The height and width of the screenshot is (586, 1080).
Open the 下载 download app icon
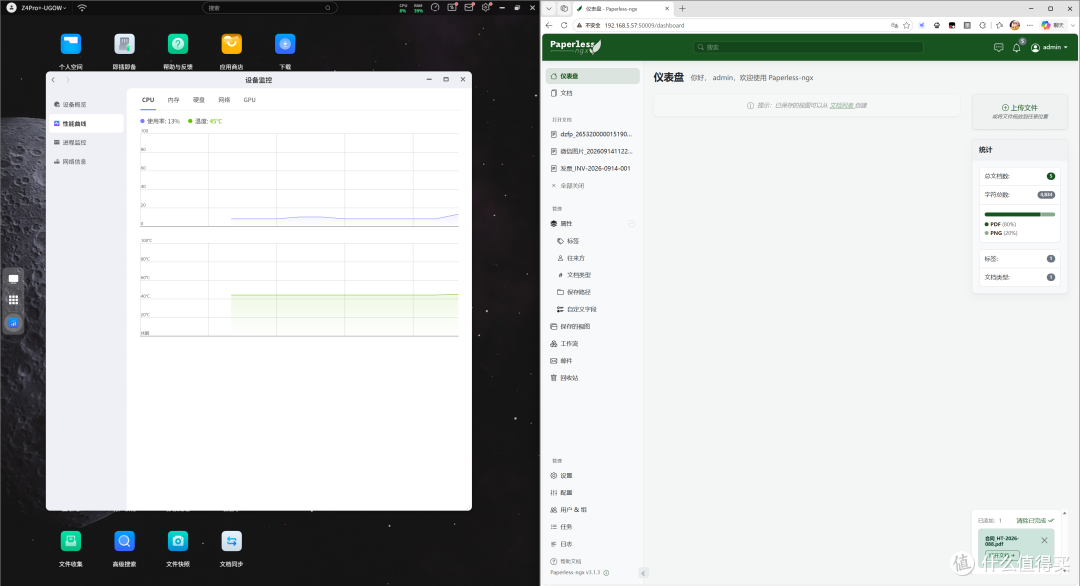click(285, 45)
